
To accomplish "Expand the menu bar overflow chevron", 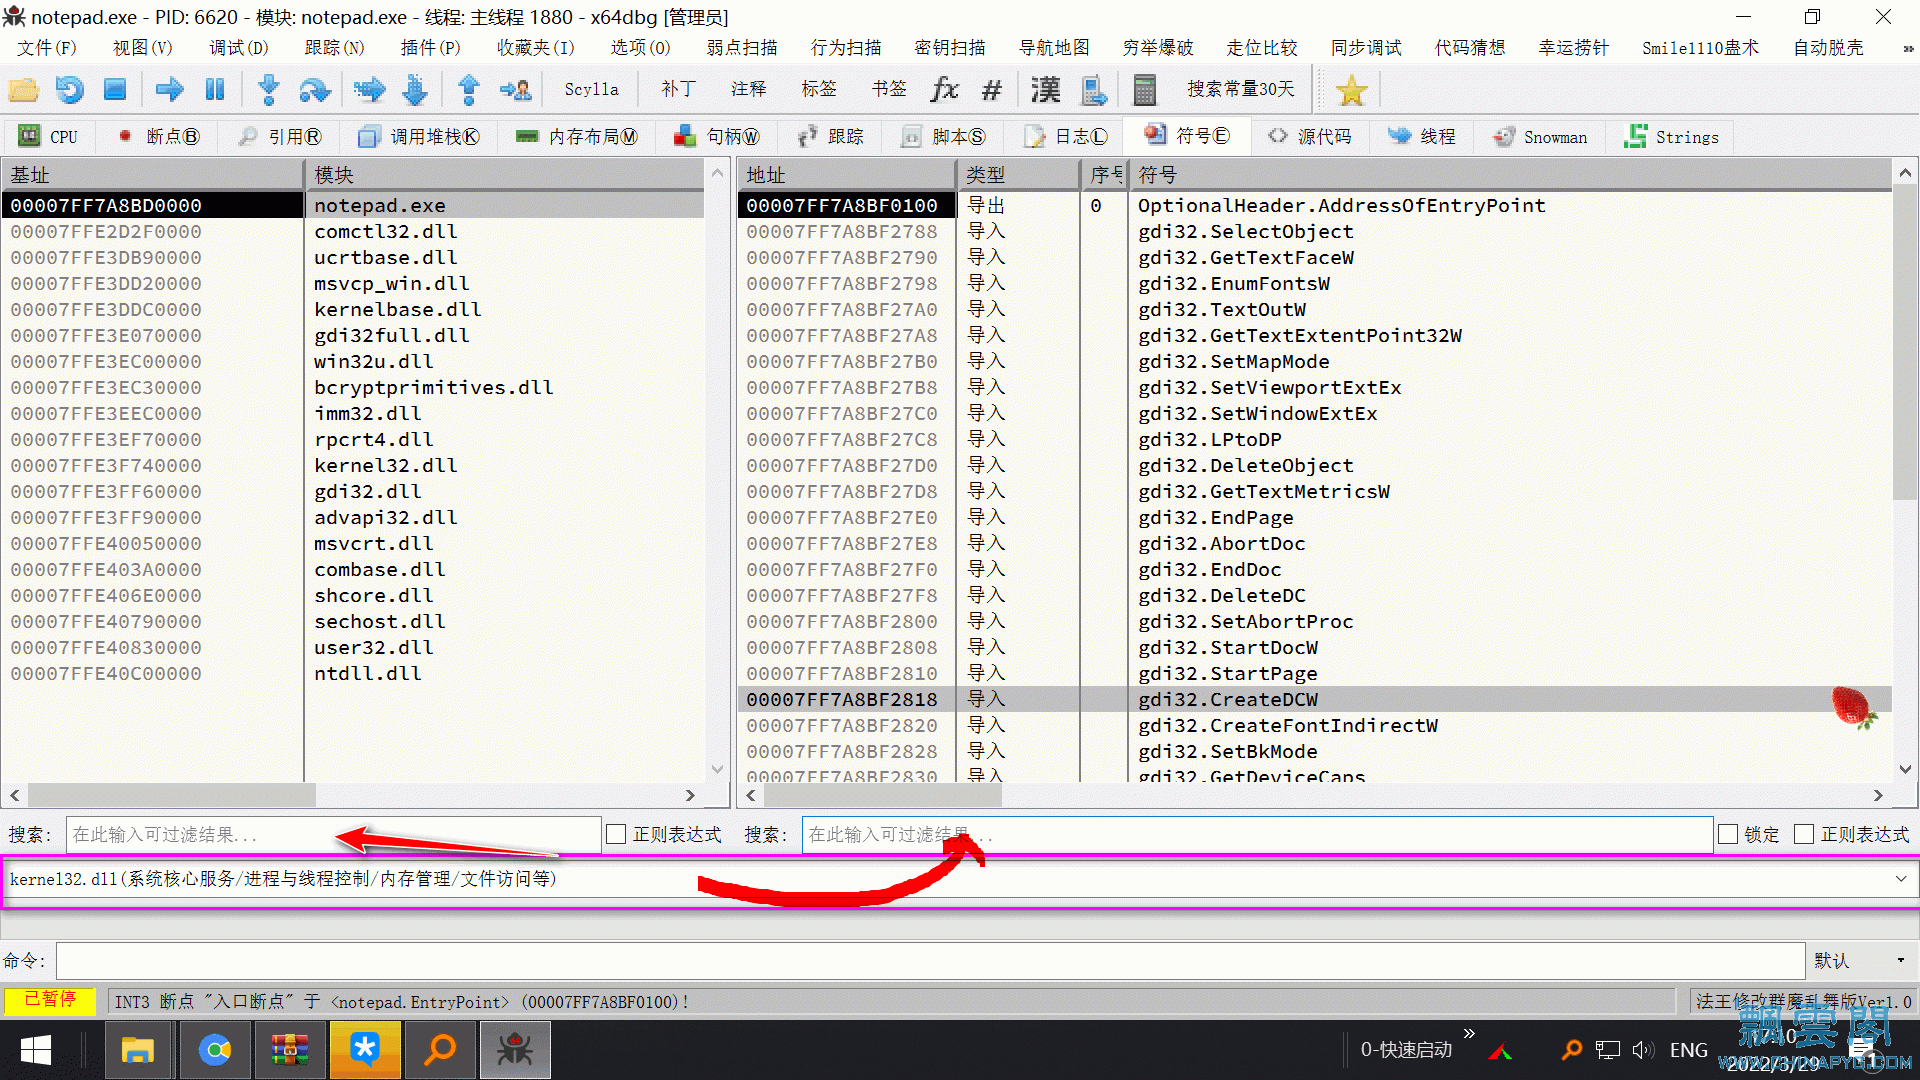I will coord(1907,48).
